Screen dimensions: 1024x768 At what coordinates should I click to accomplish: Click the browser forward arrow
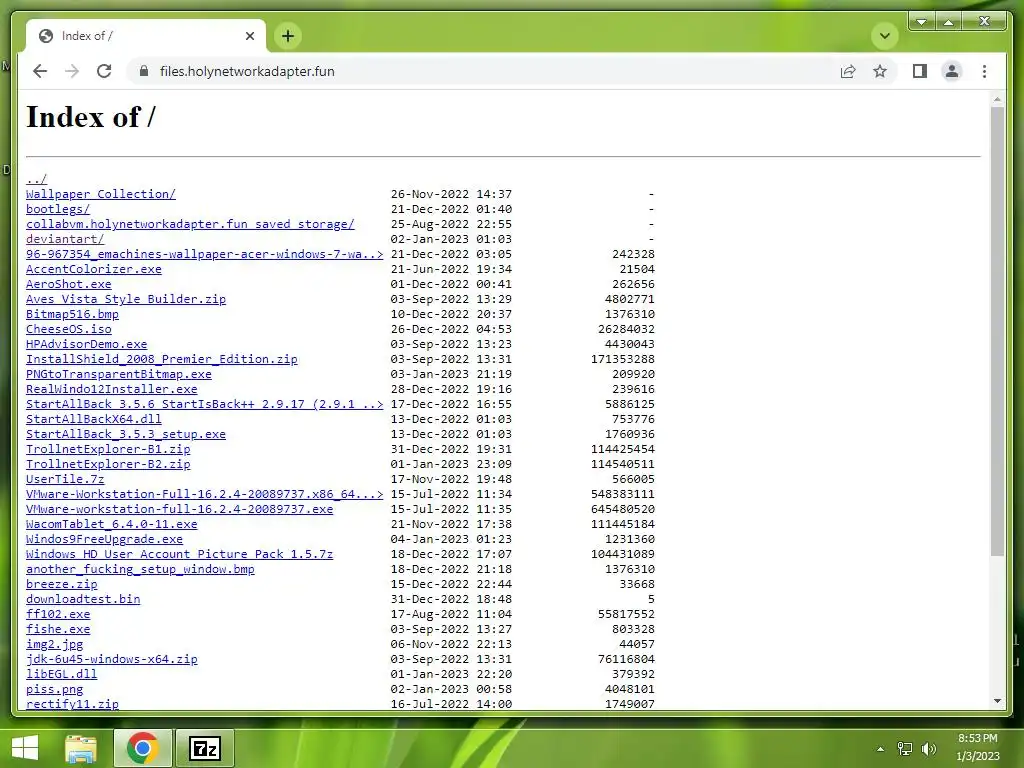[72, 71]
